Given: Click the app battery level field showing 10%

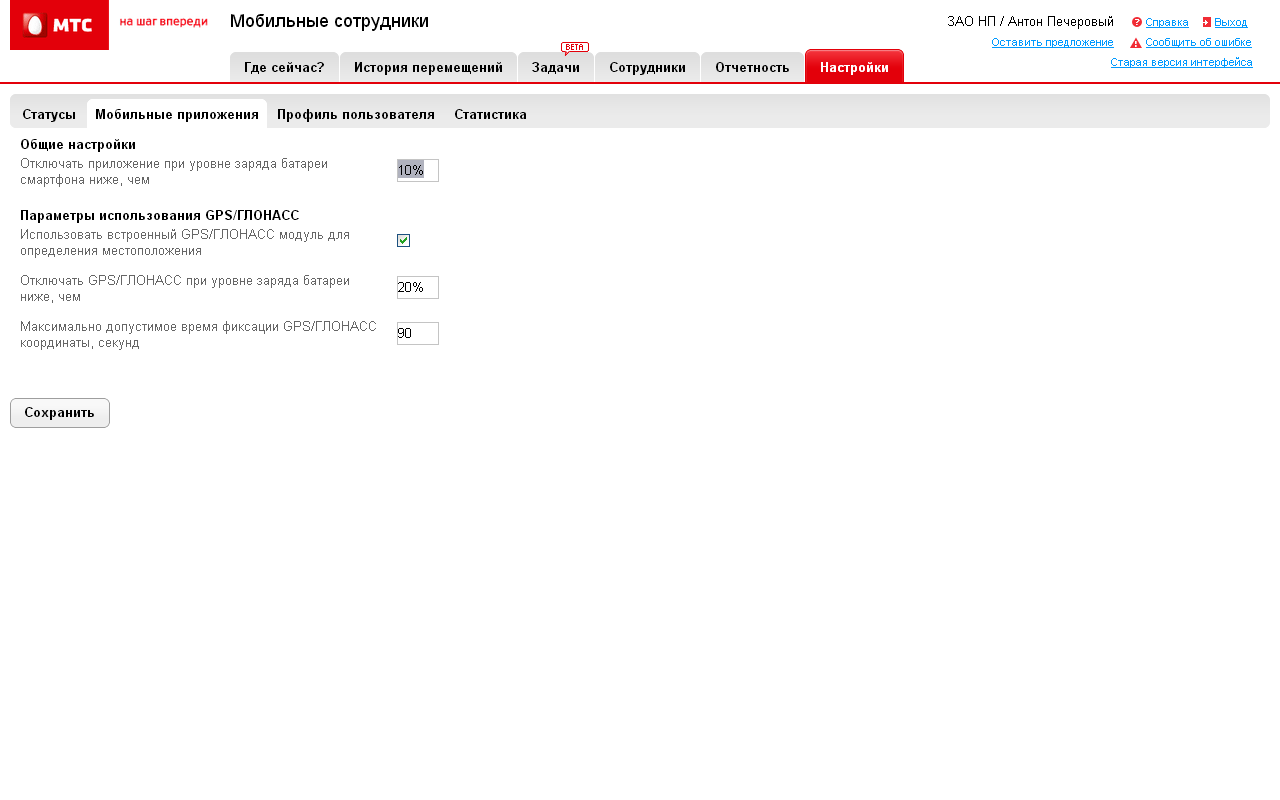Looking at the screenshot, I should [418, 170].
